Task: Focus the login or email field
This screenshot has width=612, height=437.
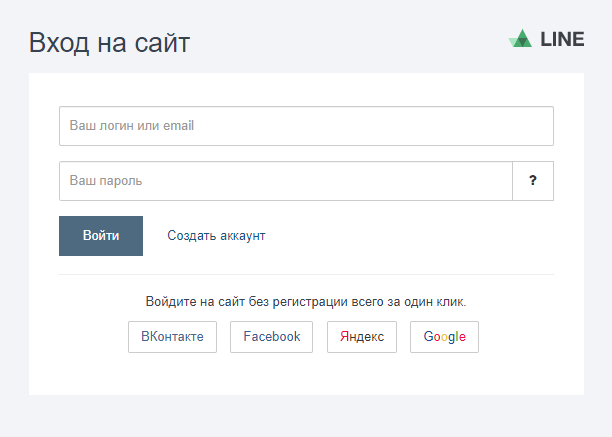Action: (306, 126)
